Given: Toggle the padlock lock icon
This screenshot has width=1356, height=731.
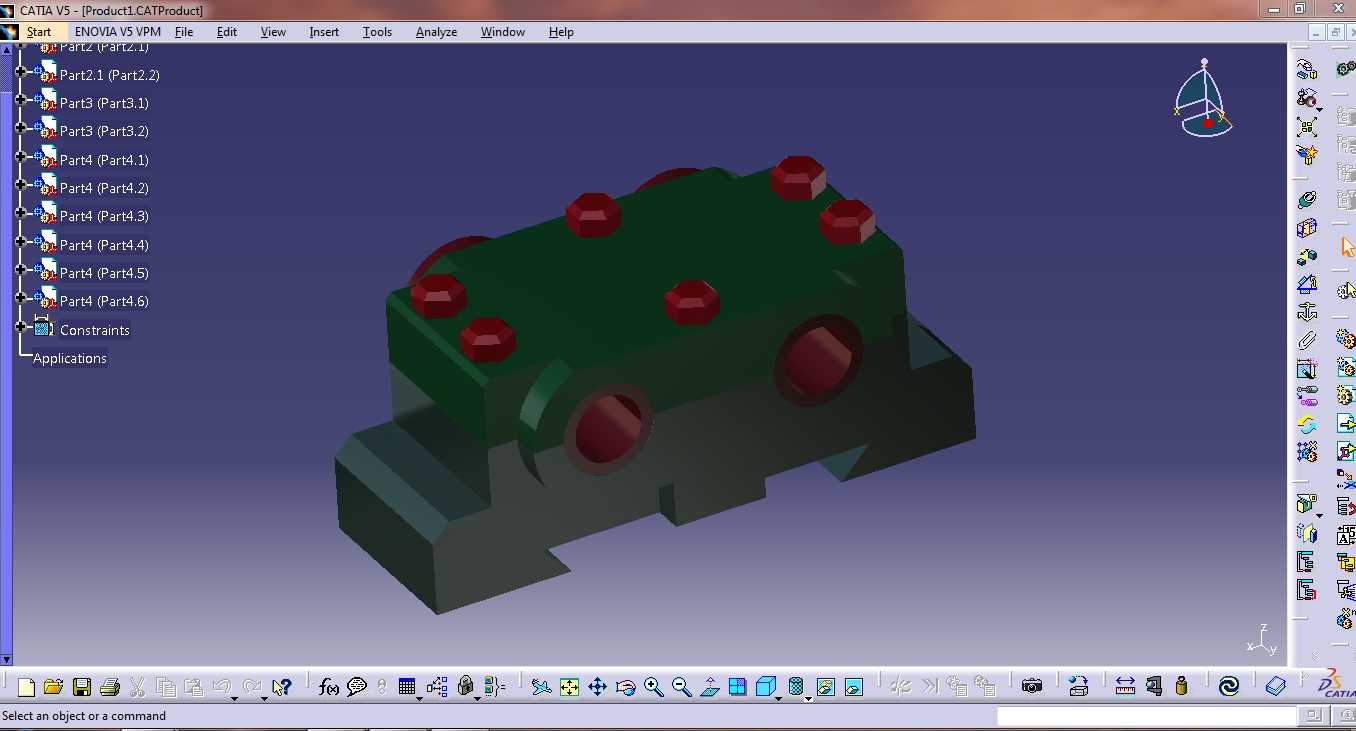Looking at the screenshot, I should pyautogui.click(x=465, y=687).
